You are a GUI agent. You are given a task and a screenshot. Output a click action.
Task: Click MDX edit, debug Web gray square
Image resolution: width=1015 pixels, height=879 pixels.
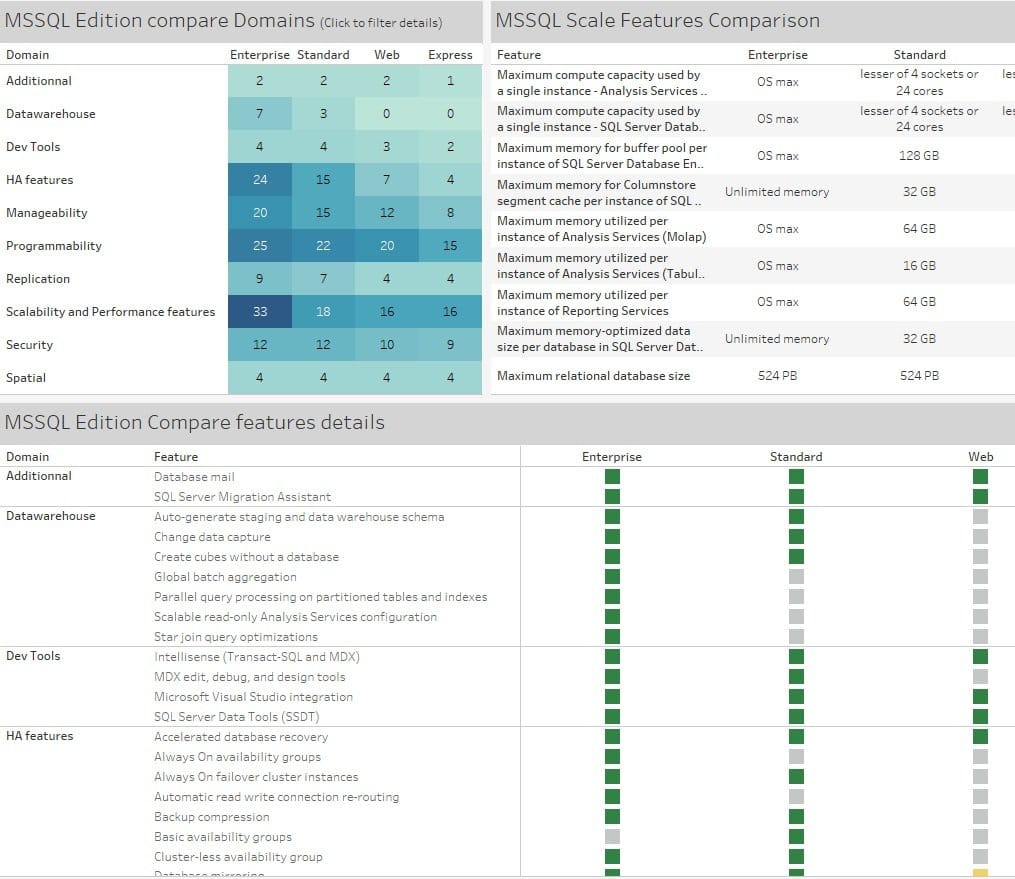click(980, 676)
